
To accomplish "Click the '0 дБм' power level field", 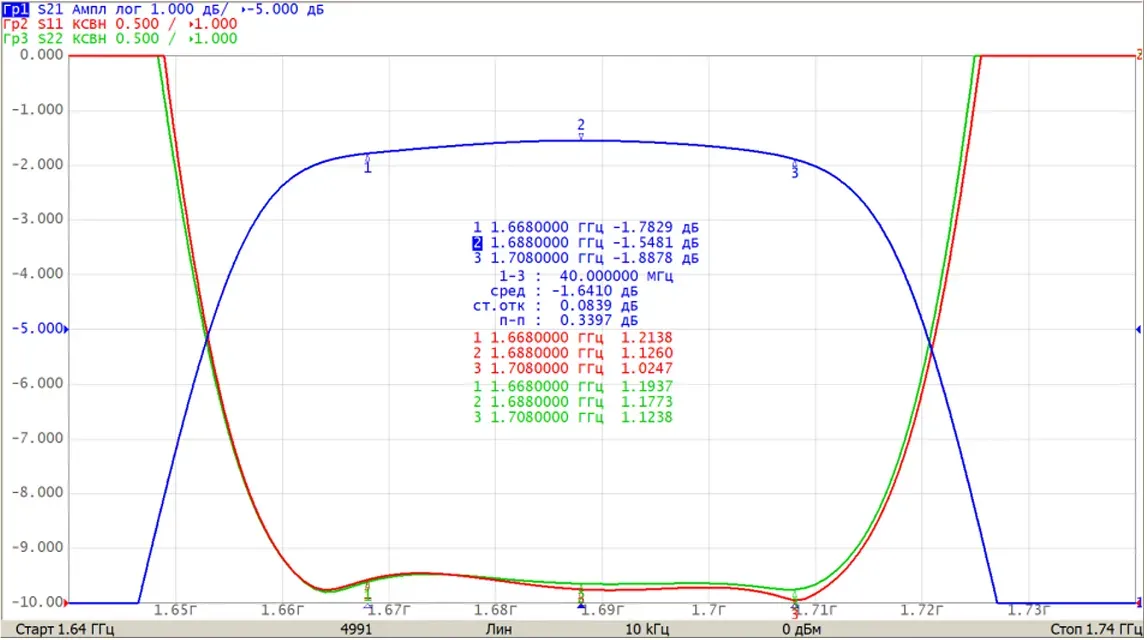I will pos(801,630).
